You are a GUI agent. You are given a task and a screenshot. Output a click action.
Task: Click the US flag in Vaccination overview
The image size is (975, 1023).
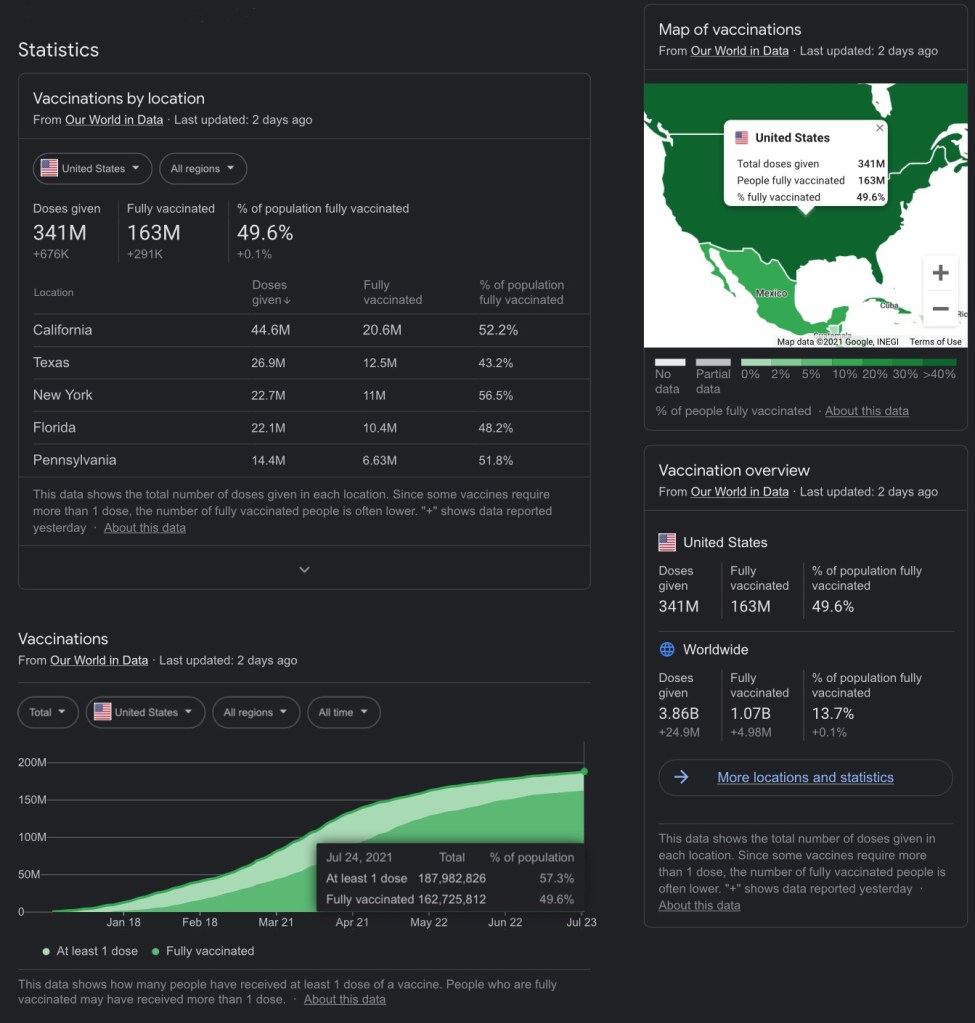tap(667, 542)
